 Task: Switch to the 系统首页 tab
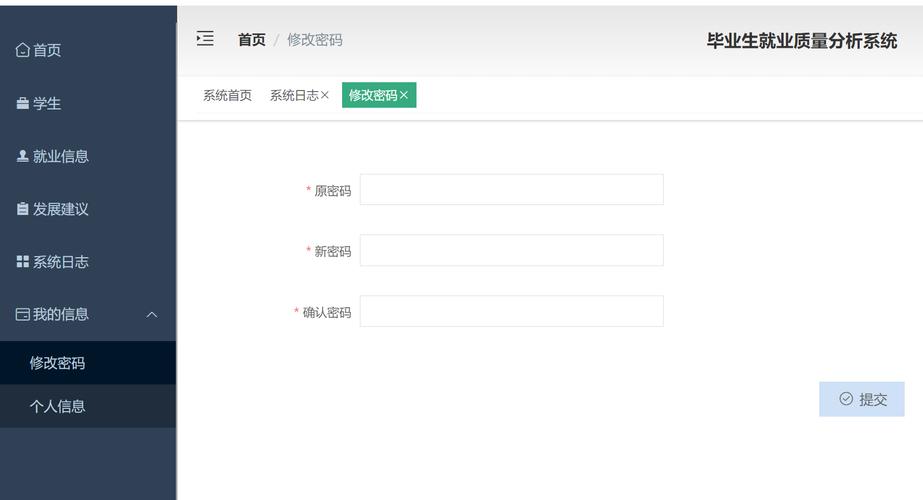click(x=227, y=96)
